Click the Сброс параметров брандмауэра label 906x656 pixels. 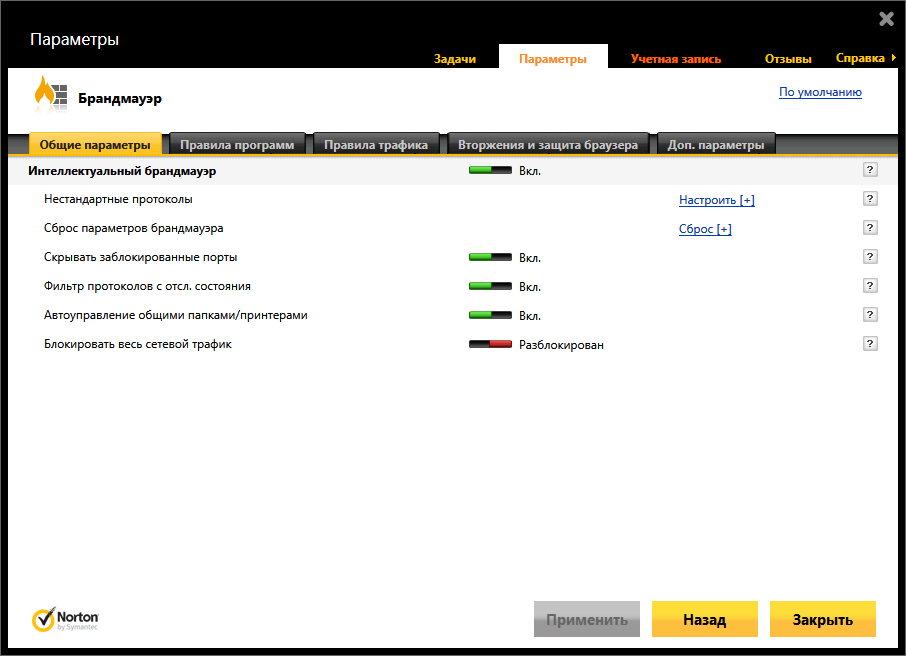coord(133,228)
